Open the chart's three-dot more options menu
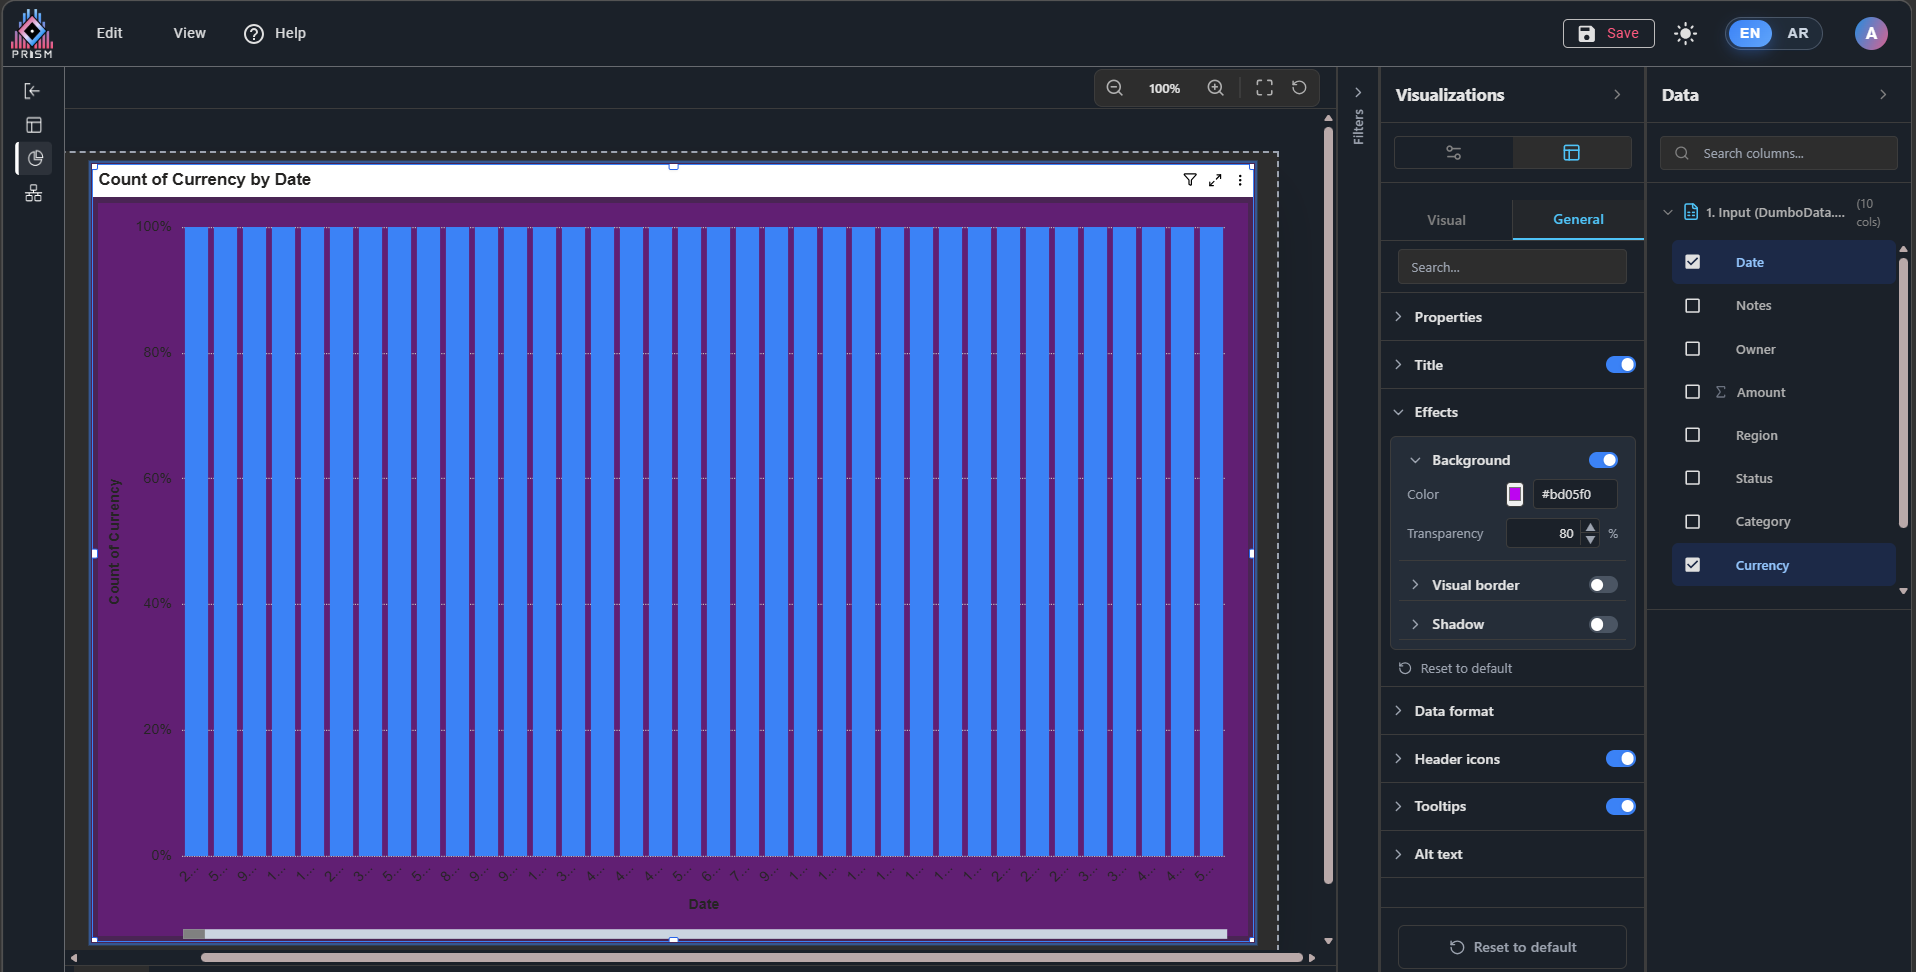Viewport: 1916px width, 972px height. 1240,180
